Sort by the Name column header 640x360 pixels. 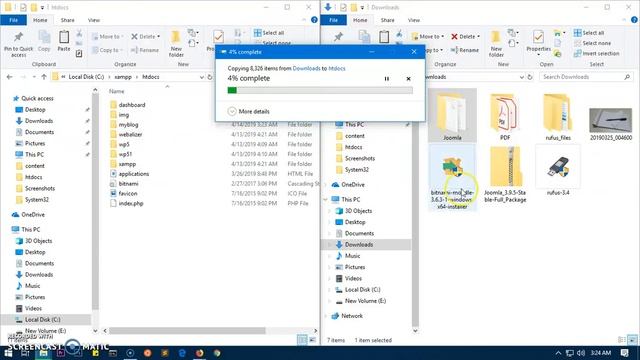117,91
